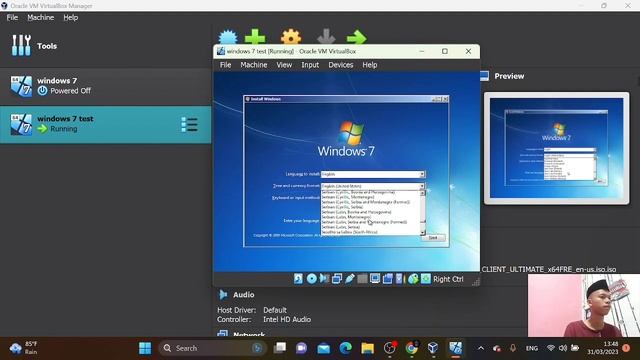Open Help menu of the running VM window
This screenshot has width=640, height=360.
pyautogui.click(x=370, y=65)
